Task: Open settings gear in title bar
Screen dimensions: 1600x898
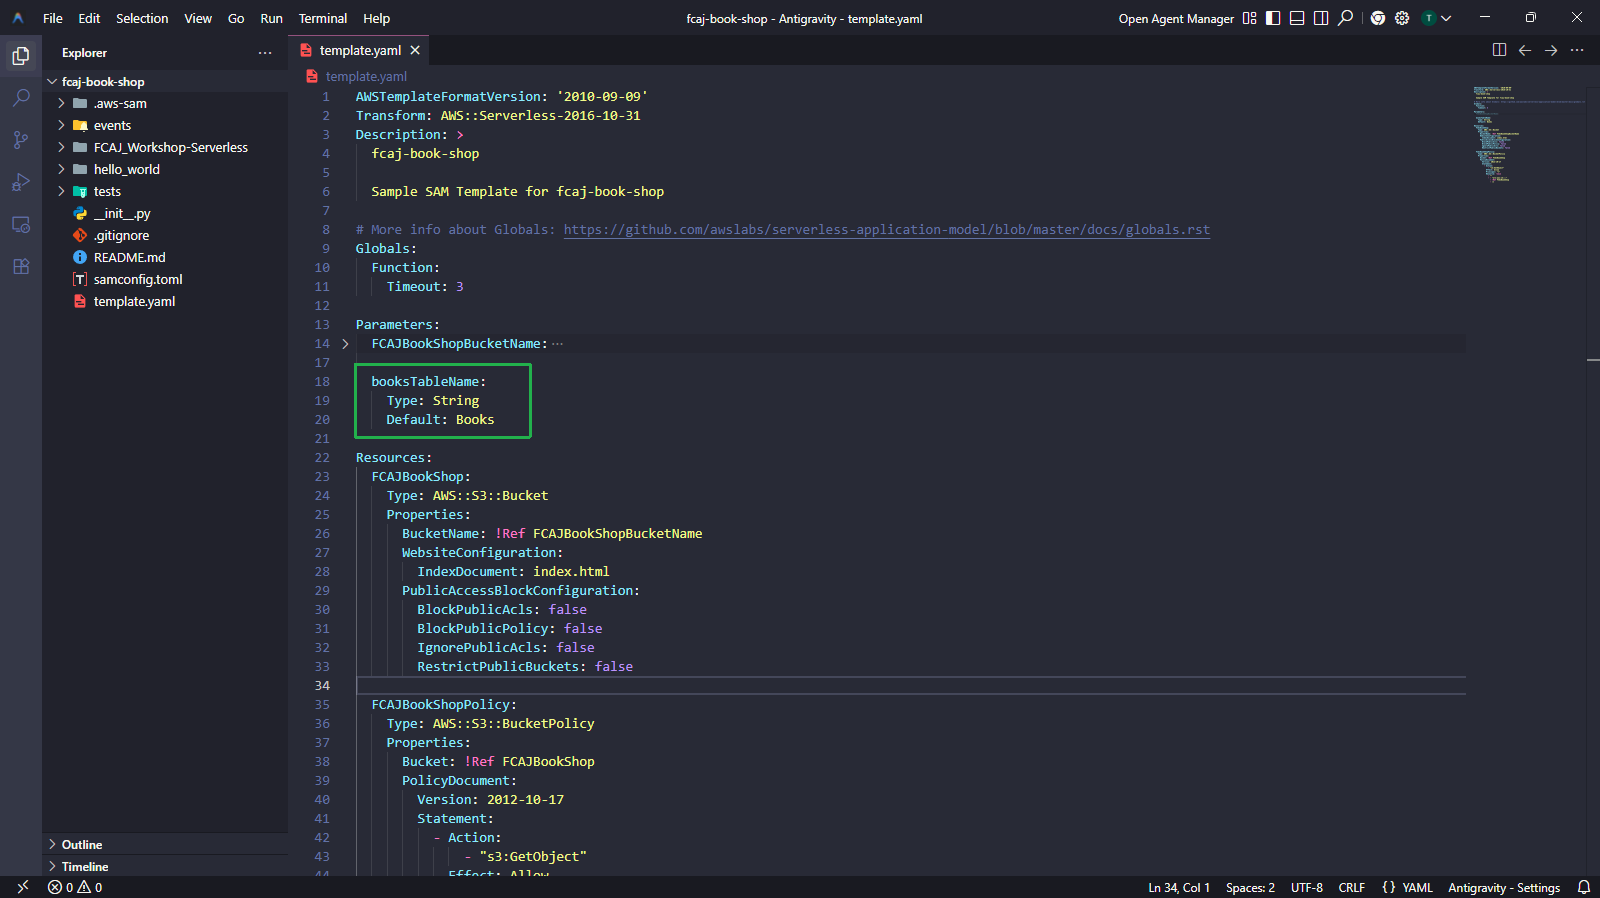Action: [1402, 18]
